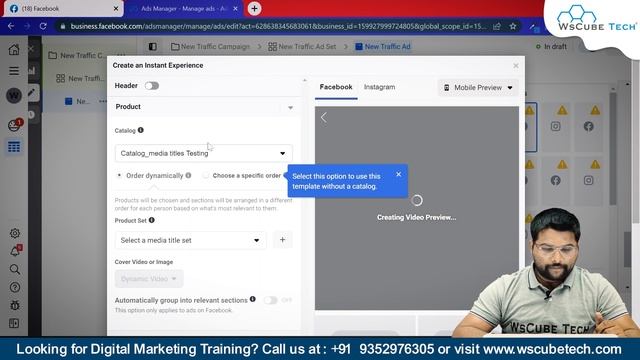Open the campaigns table grid icon
This screenshot has width=640, height=360.
14,147
